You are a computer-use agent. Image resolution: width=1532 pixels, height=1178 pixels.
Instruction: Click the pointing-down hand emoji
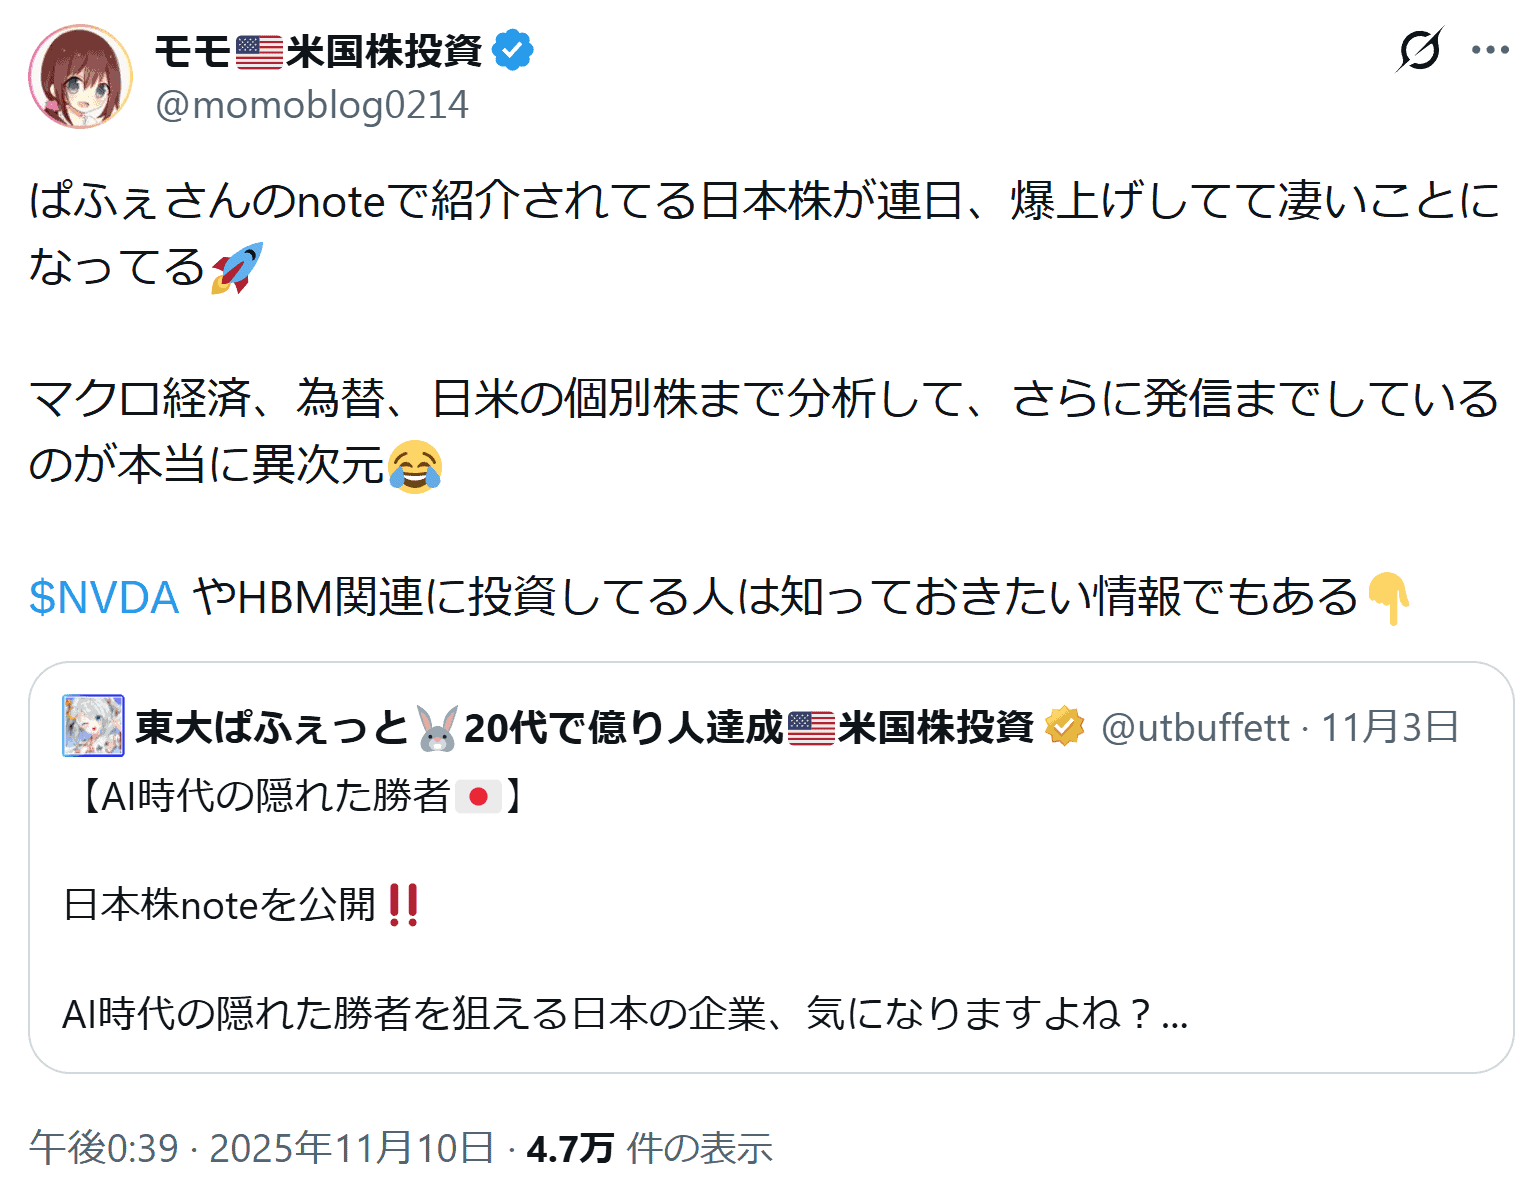pyautogui.click(x=1388, y=598)
